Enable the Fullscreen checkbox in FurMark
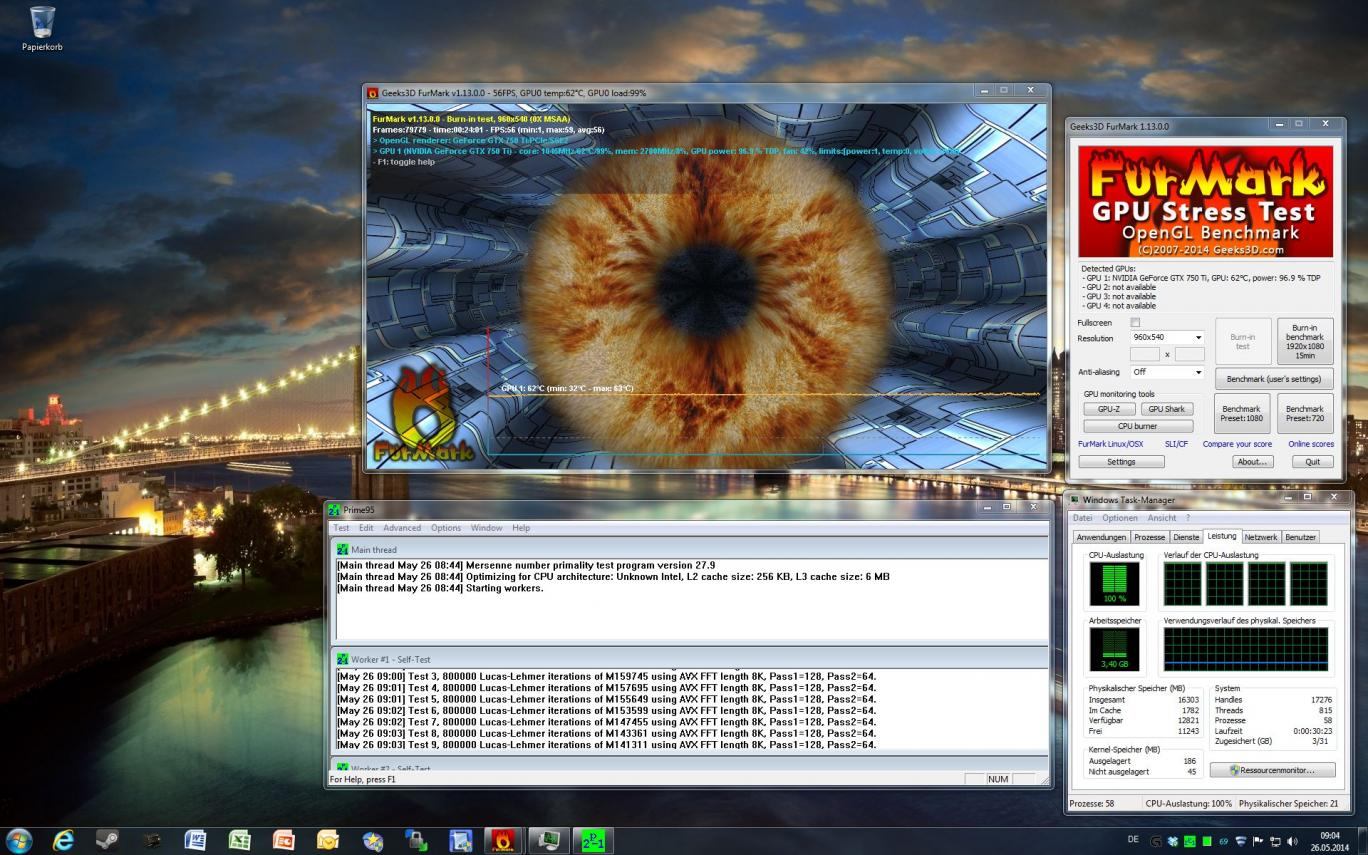 (1134, 323)
